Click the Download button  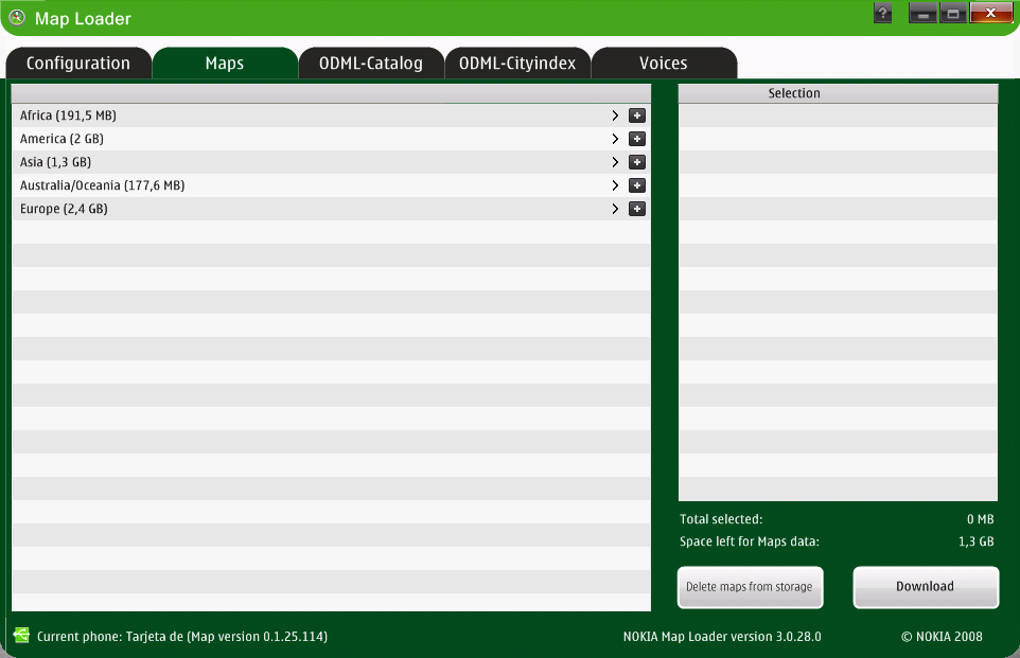(x=926, y=587)
